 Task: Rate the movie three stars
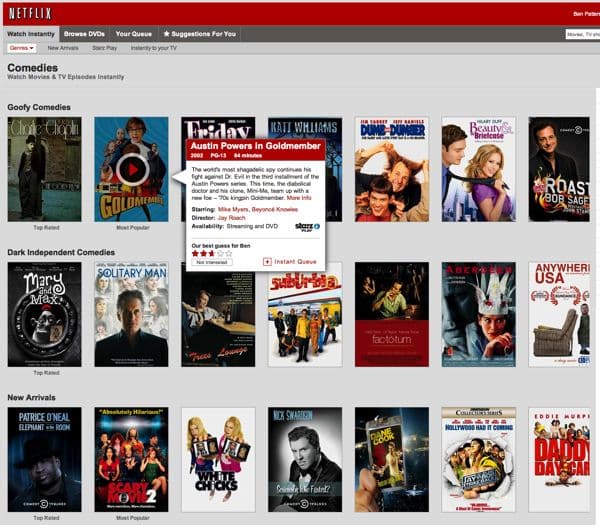[212, 253]
